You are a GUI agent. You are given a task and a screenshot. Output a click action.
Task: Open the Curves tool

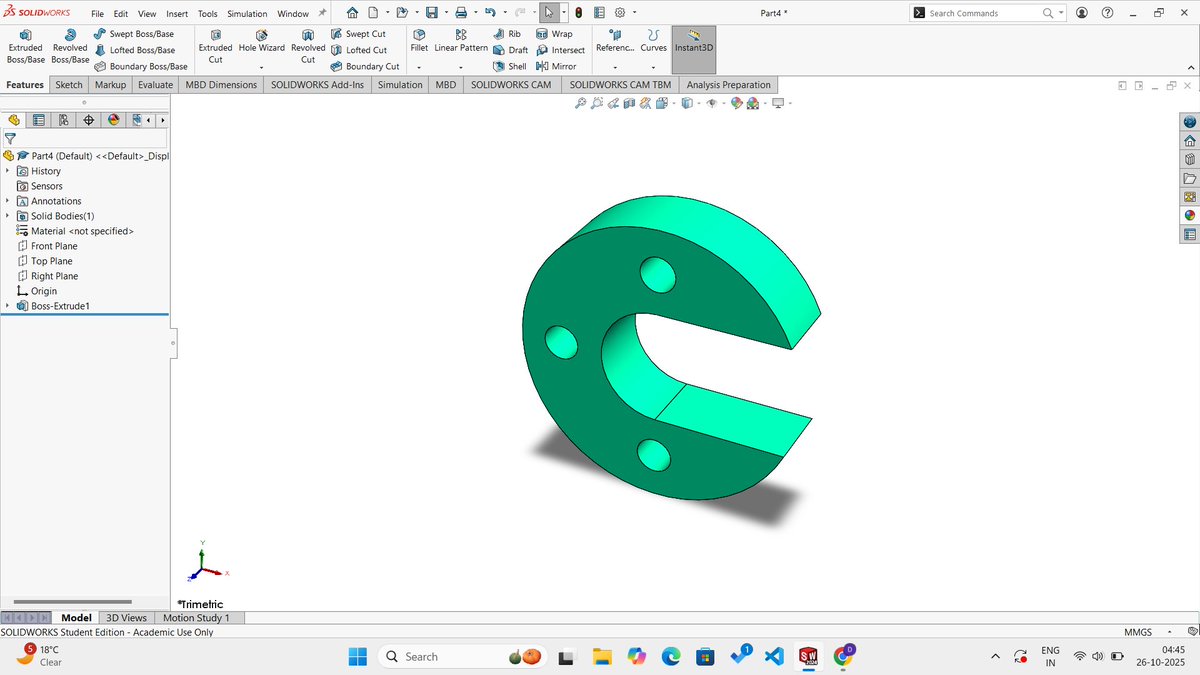[x=653, y=41]
